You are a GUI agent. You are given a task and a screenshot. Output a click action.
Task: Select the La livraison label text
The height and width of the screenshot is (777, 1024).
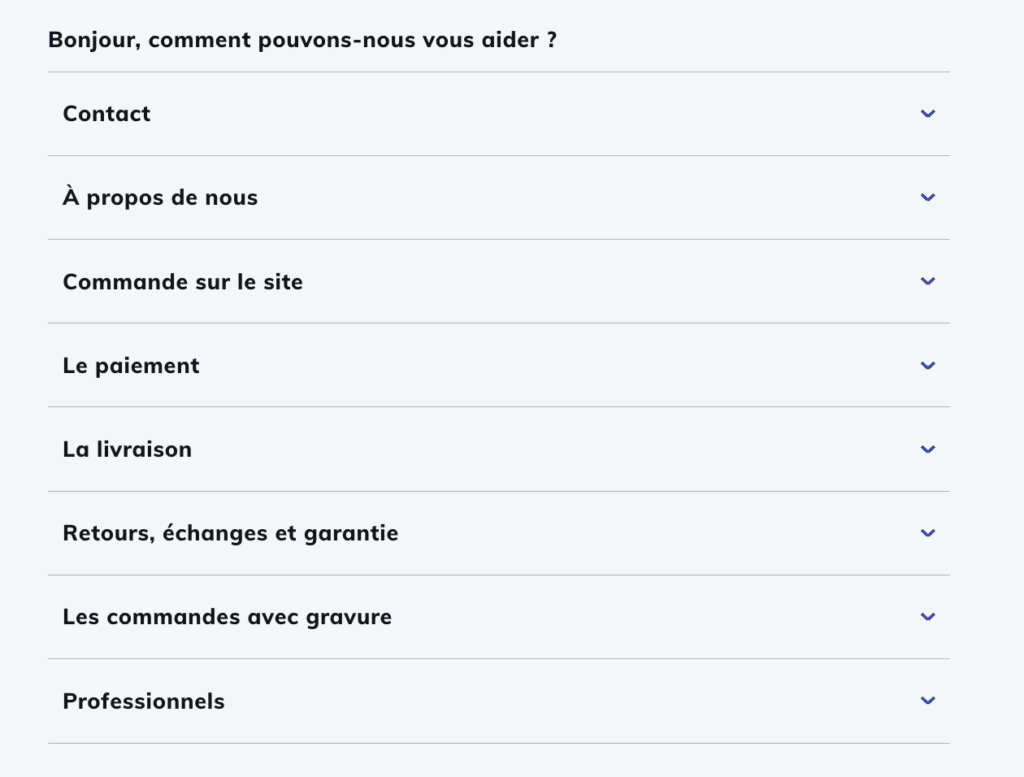pyautogui.click(x=127, y=450)
